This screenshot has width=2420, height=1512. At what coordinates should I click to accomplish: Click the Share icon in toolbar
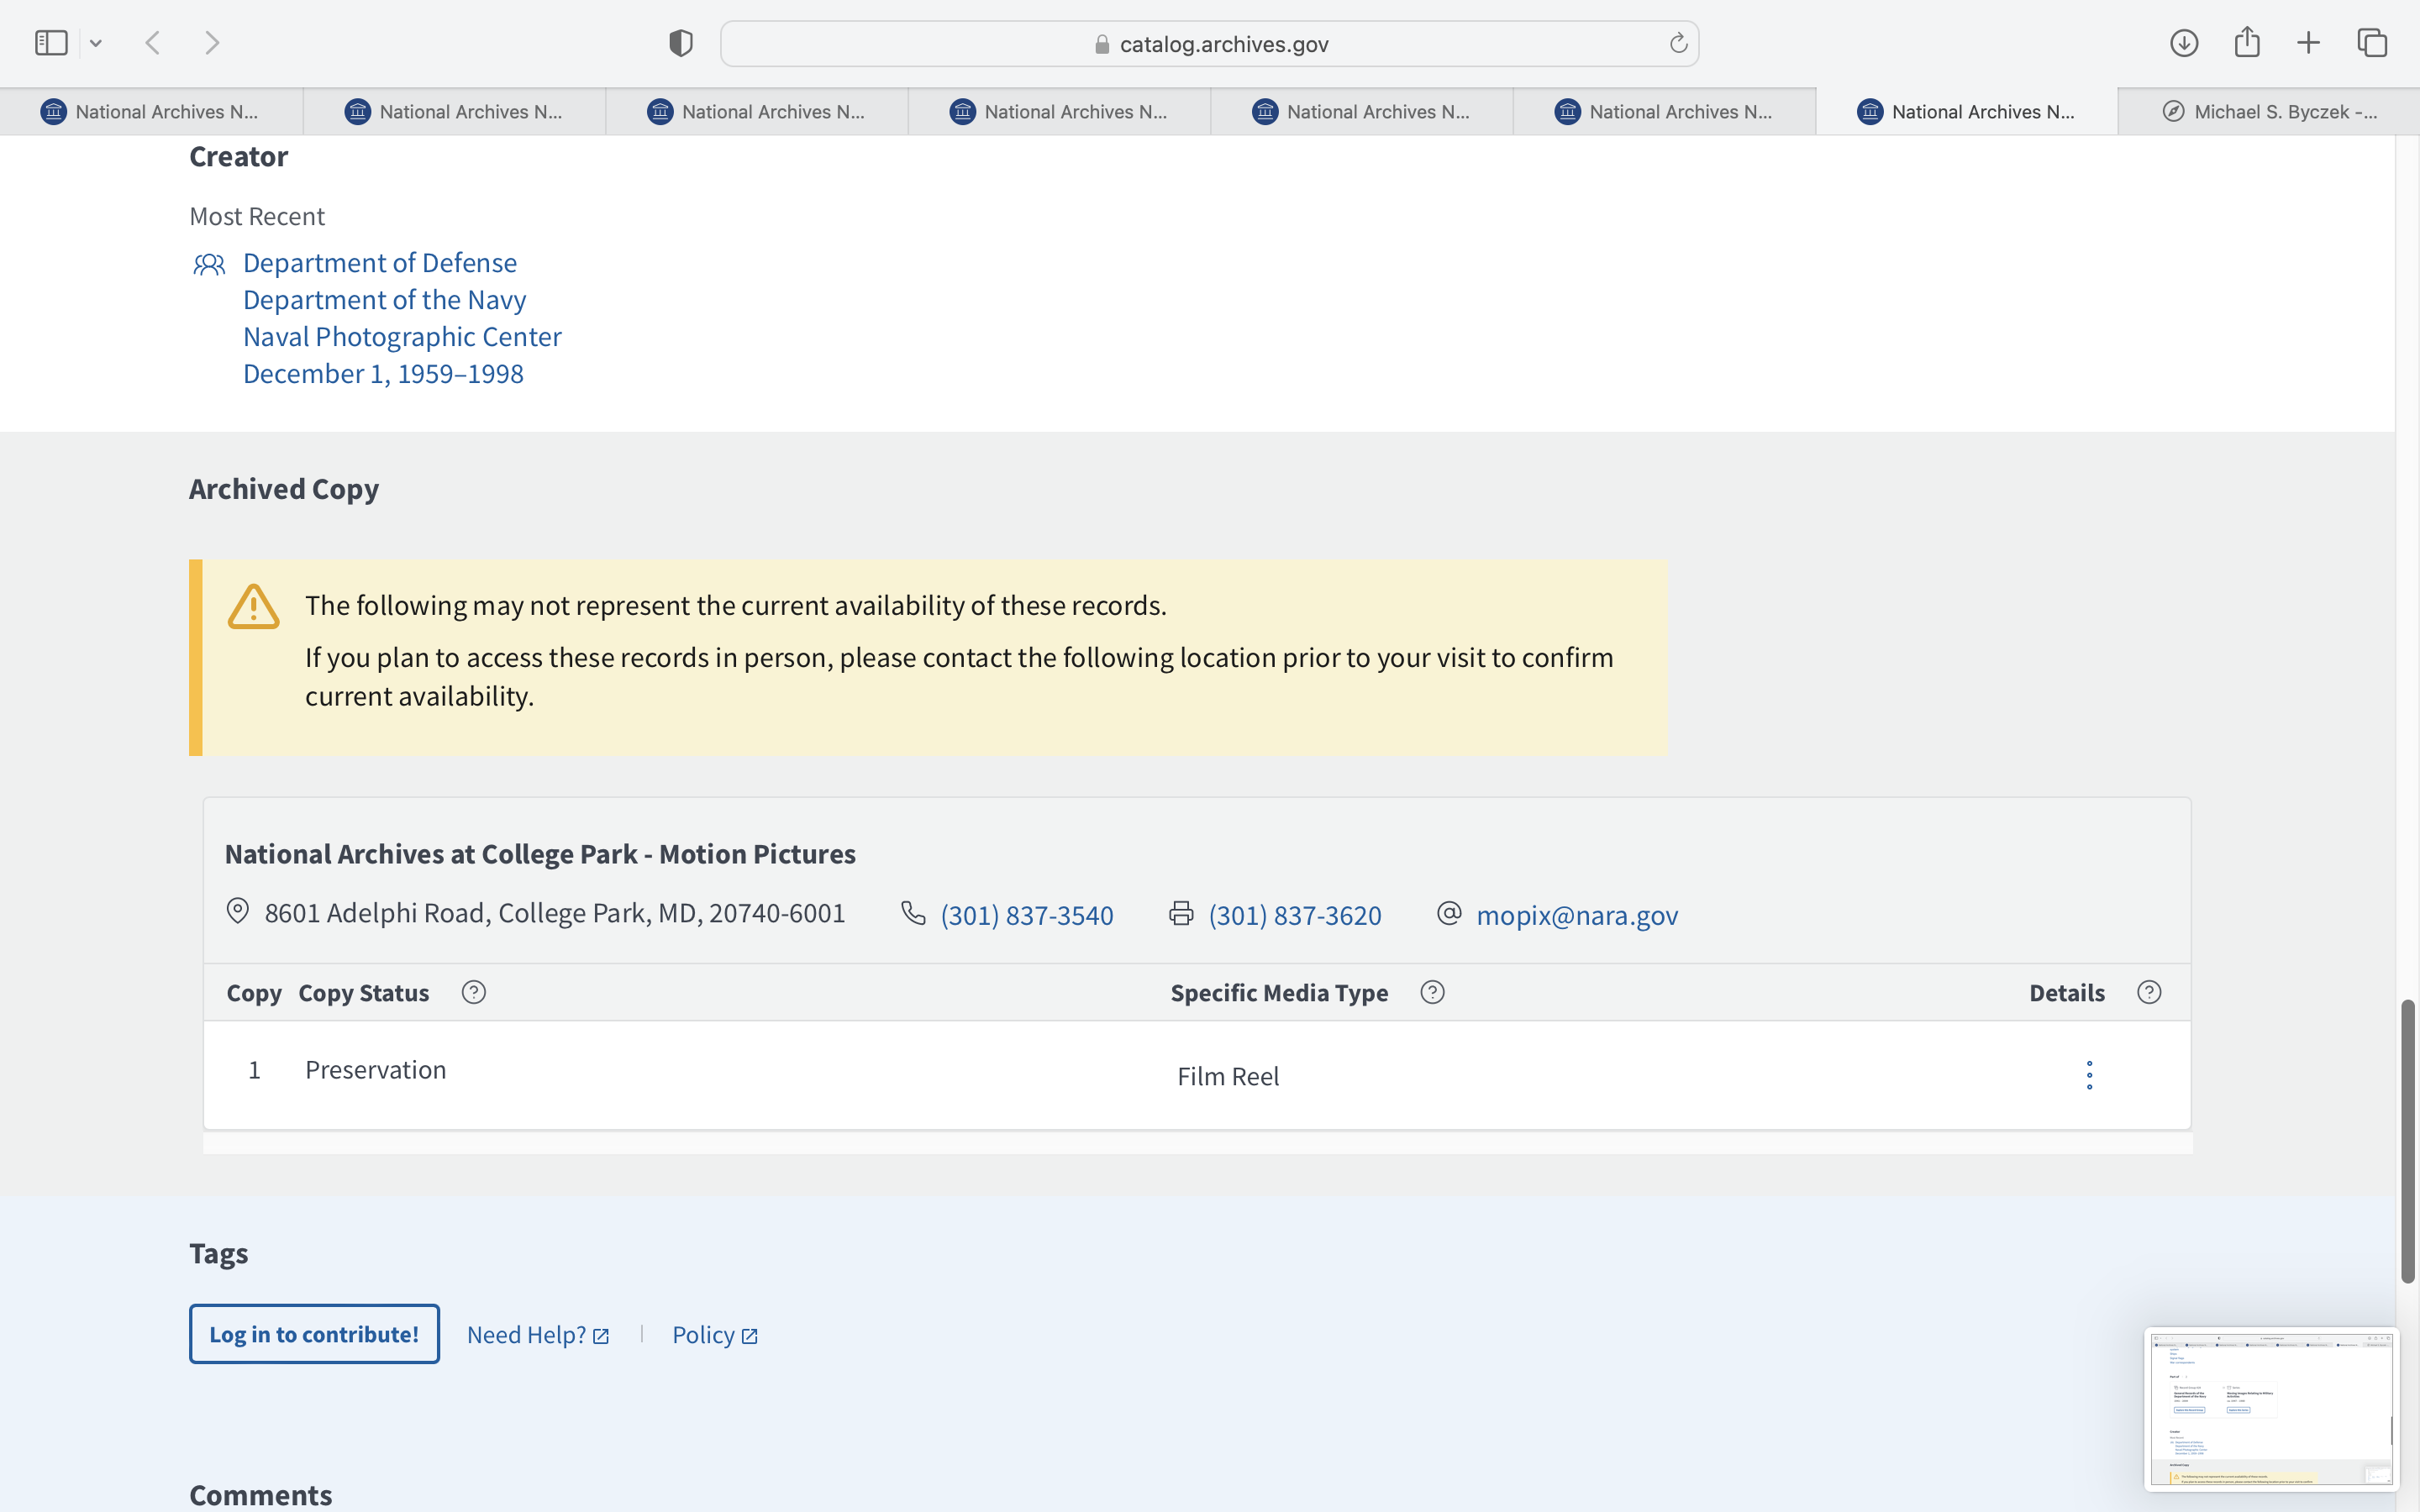pyautogui.click(x=2246, y=43)
